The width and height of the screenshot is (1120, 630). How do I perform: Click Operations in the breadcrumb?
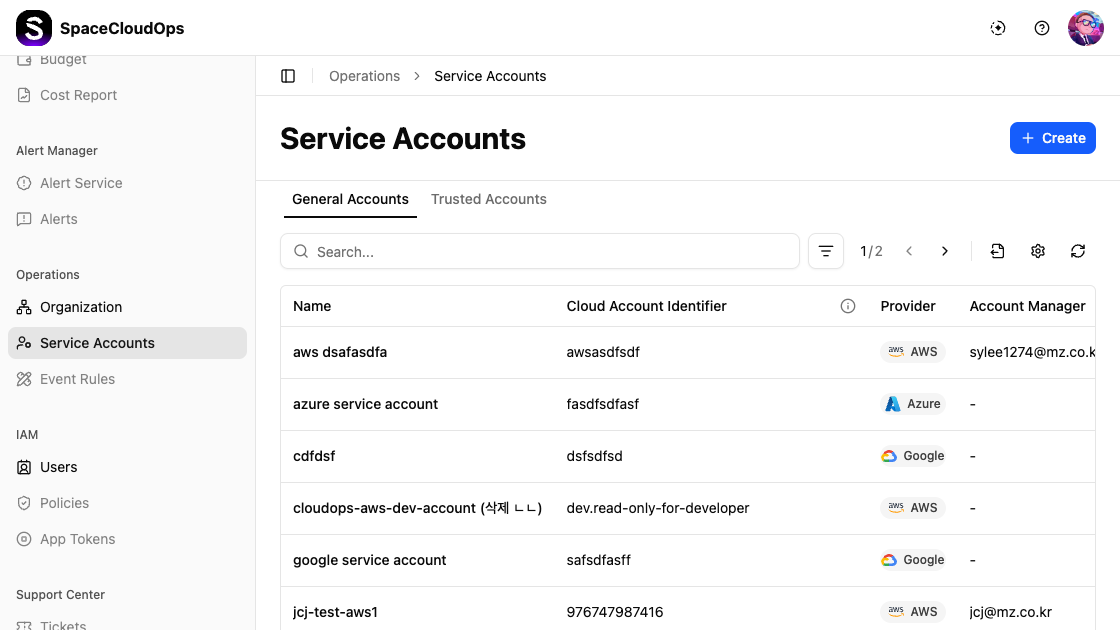(364, 76)
